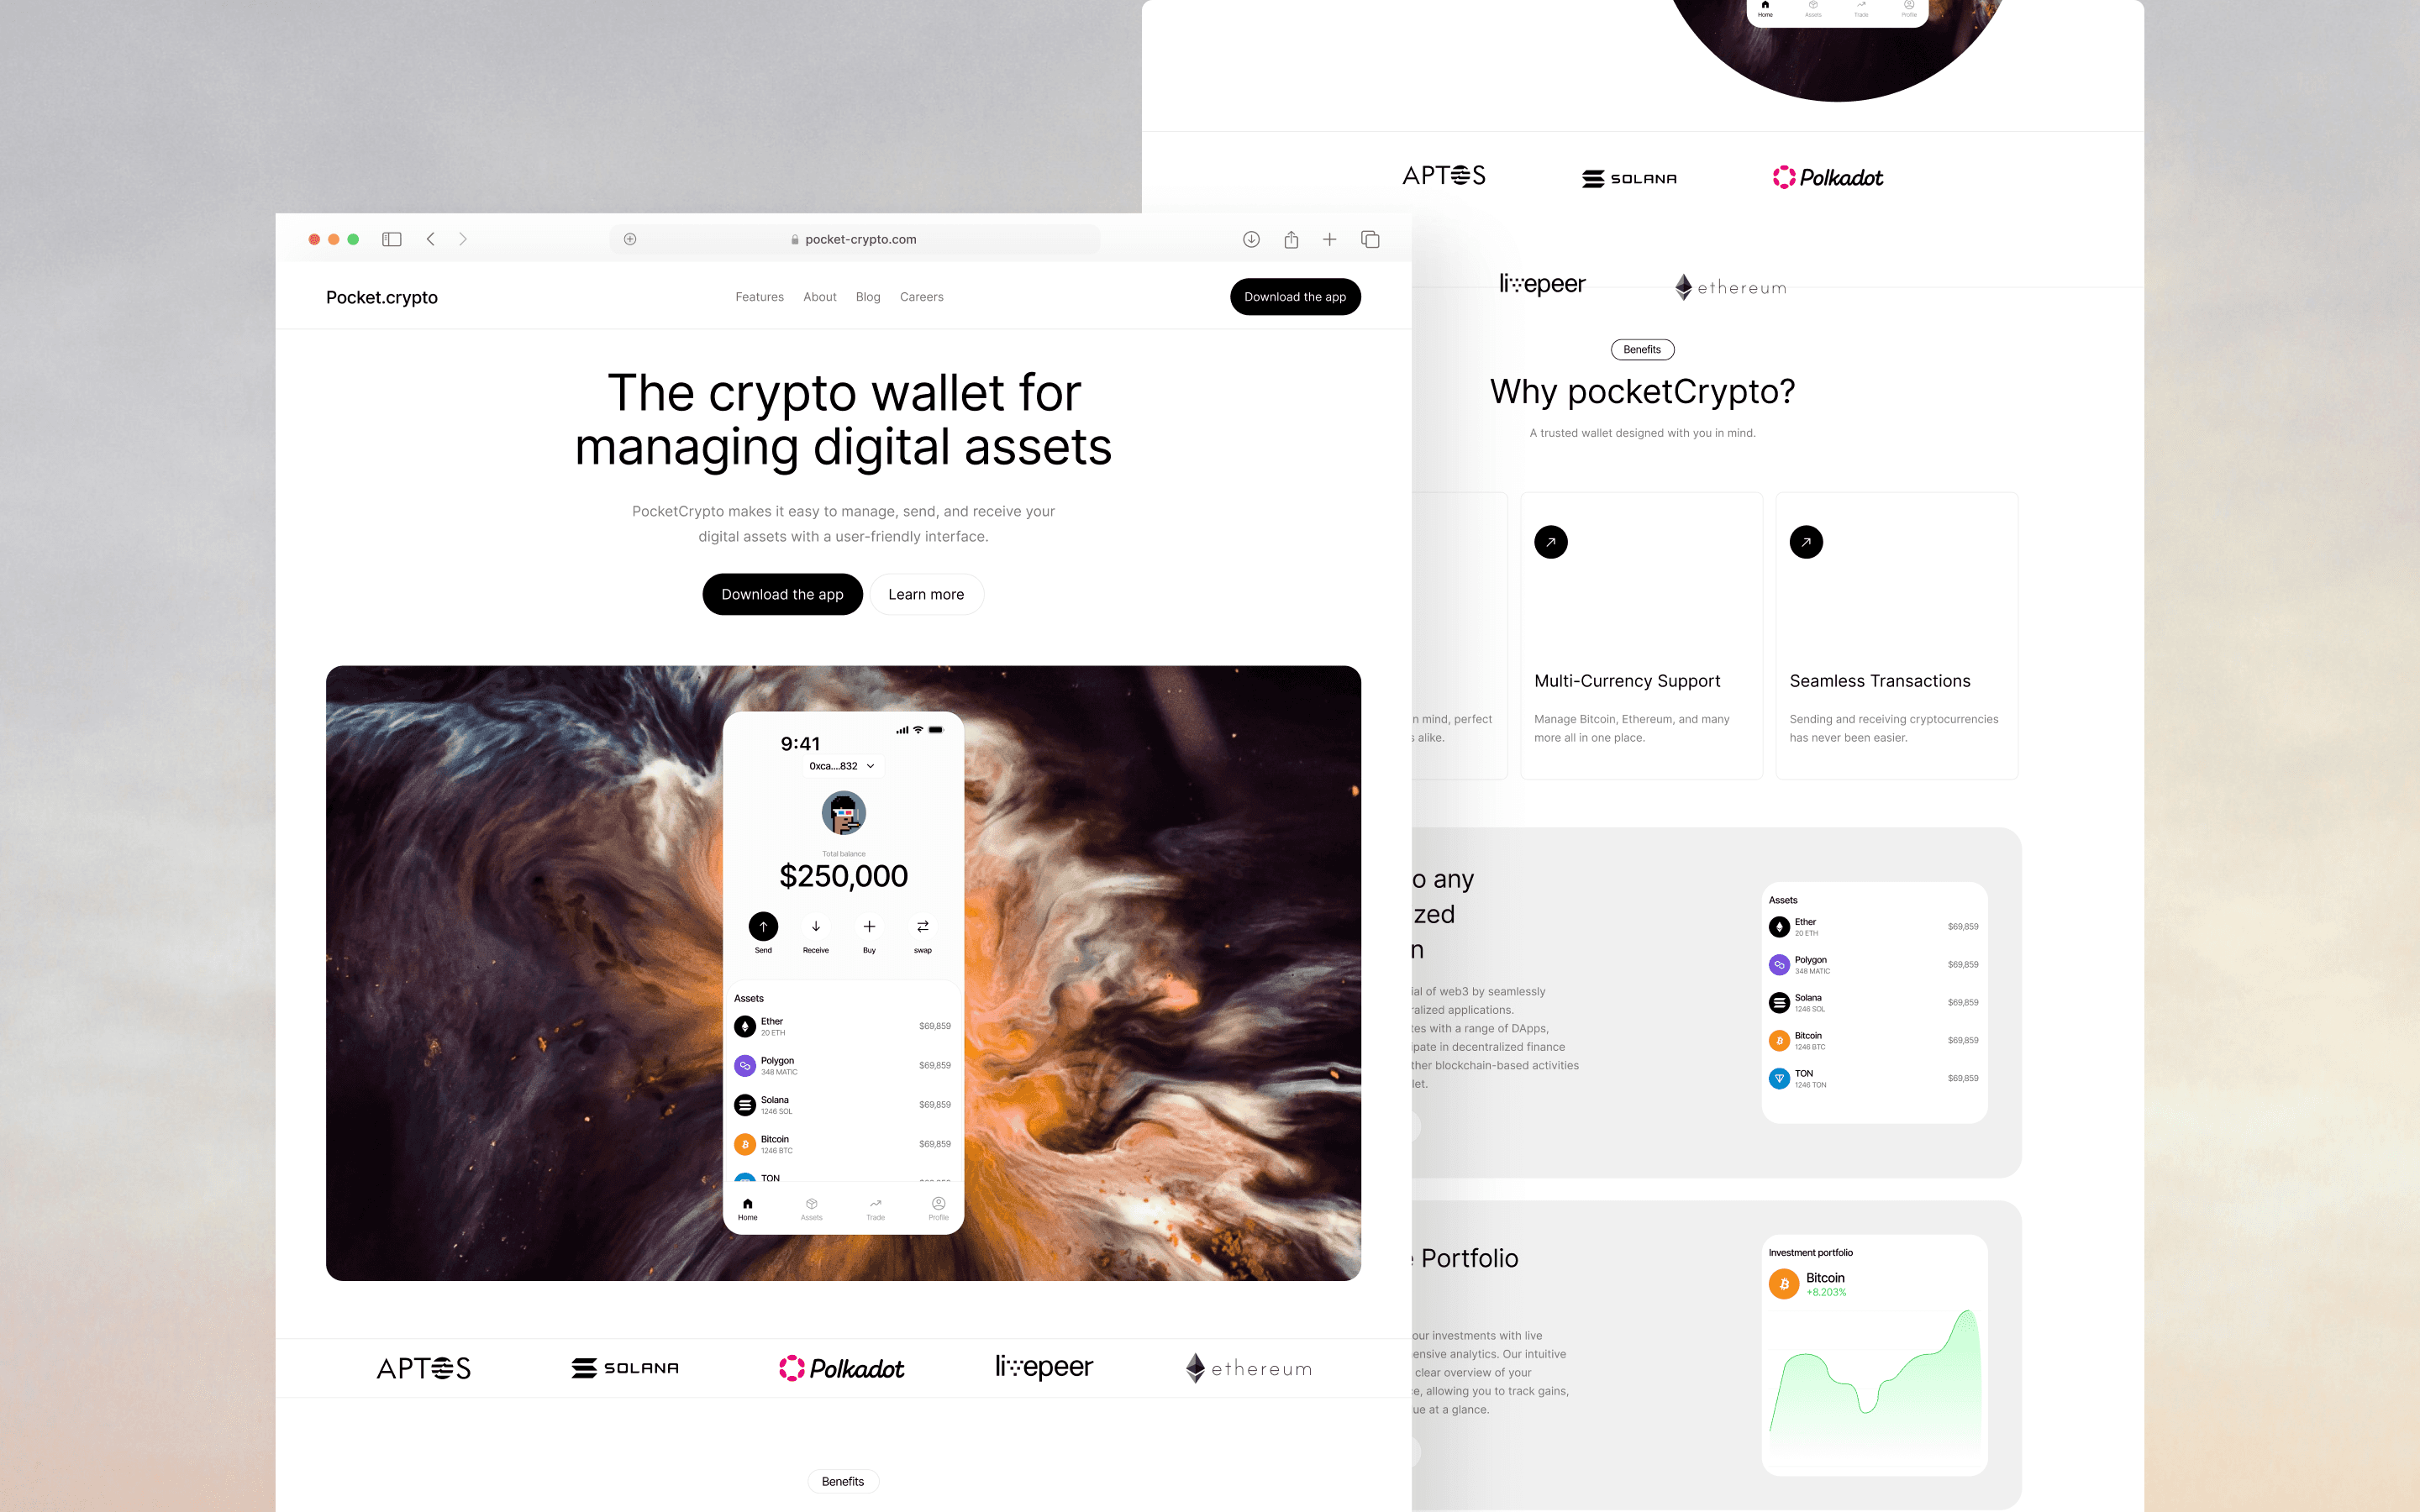Click the Learn more button
Viewport: 2420px width, 1512px height.
pos(925,594)
